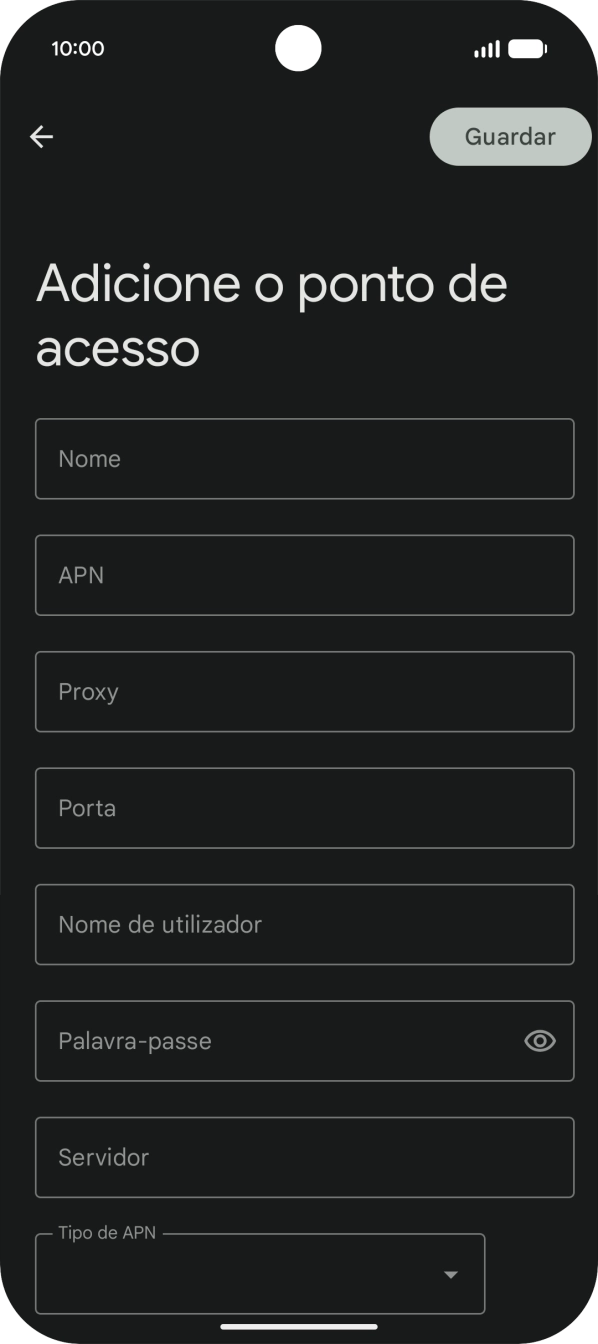Click the camera cutout area
598x1344 pixels.
pos(298,49)
